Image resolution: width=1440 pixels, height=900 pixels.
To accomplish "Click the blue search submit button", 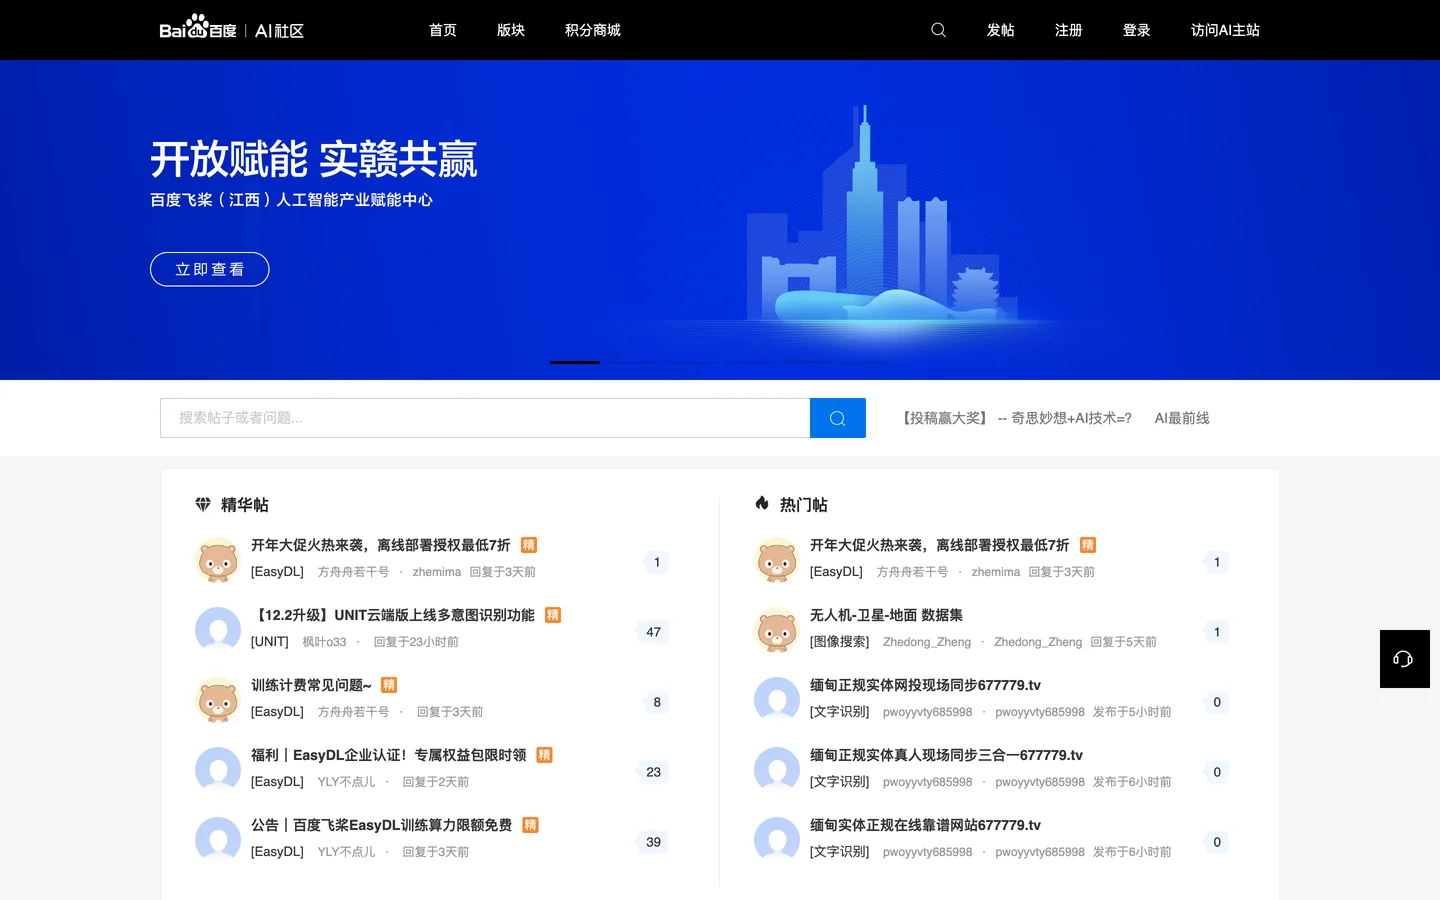I will (x=838, y=418).
